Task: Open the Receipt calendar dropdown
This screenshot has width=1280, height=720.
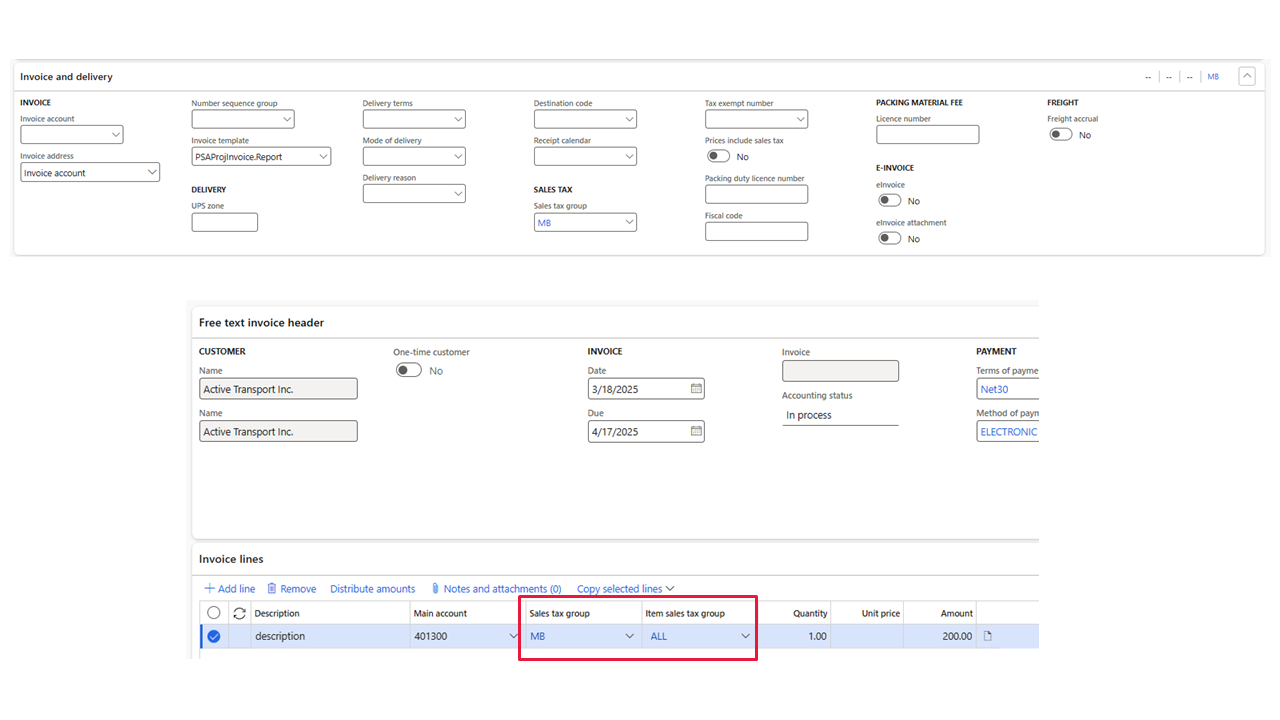Action: (x=629, y=156)
